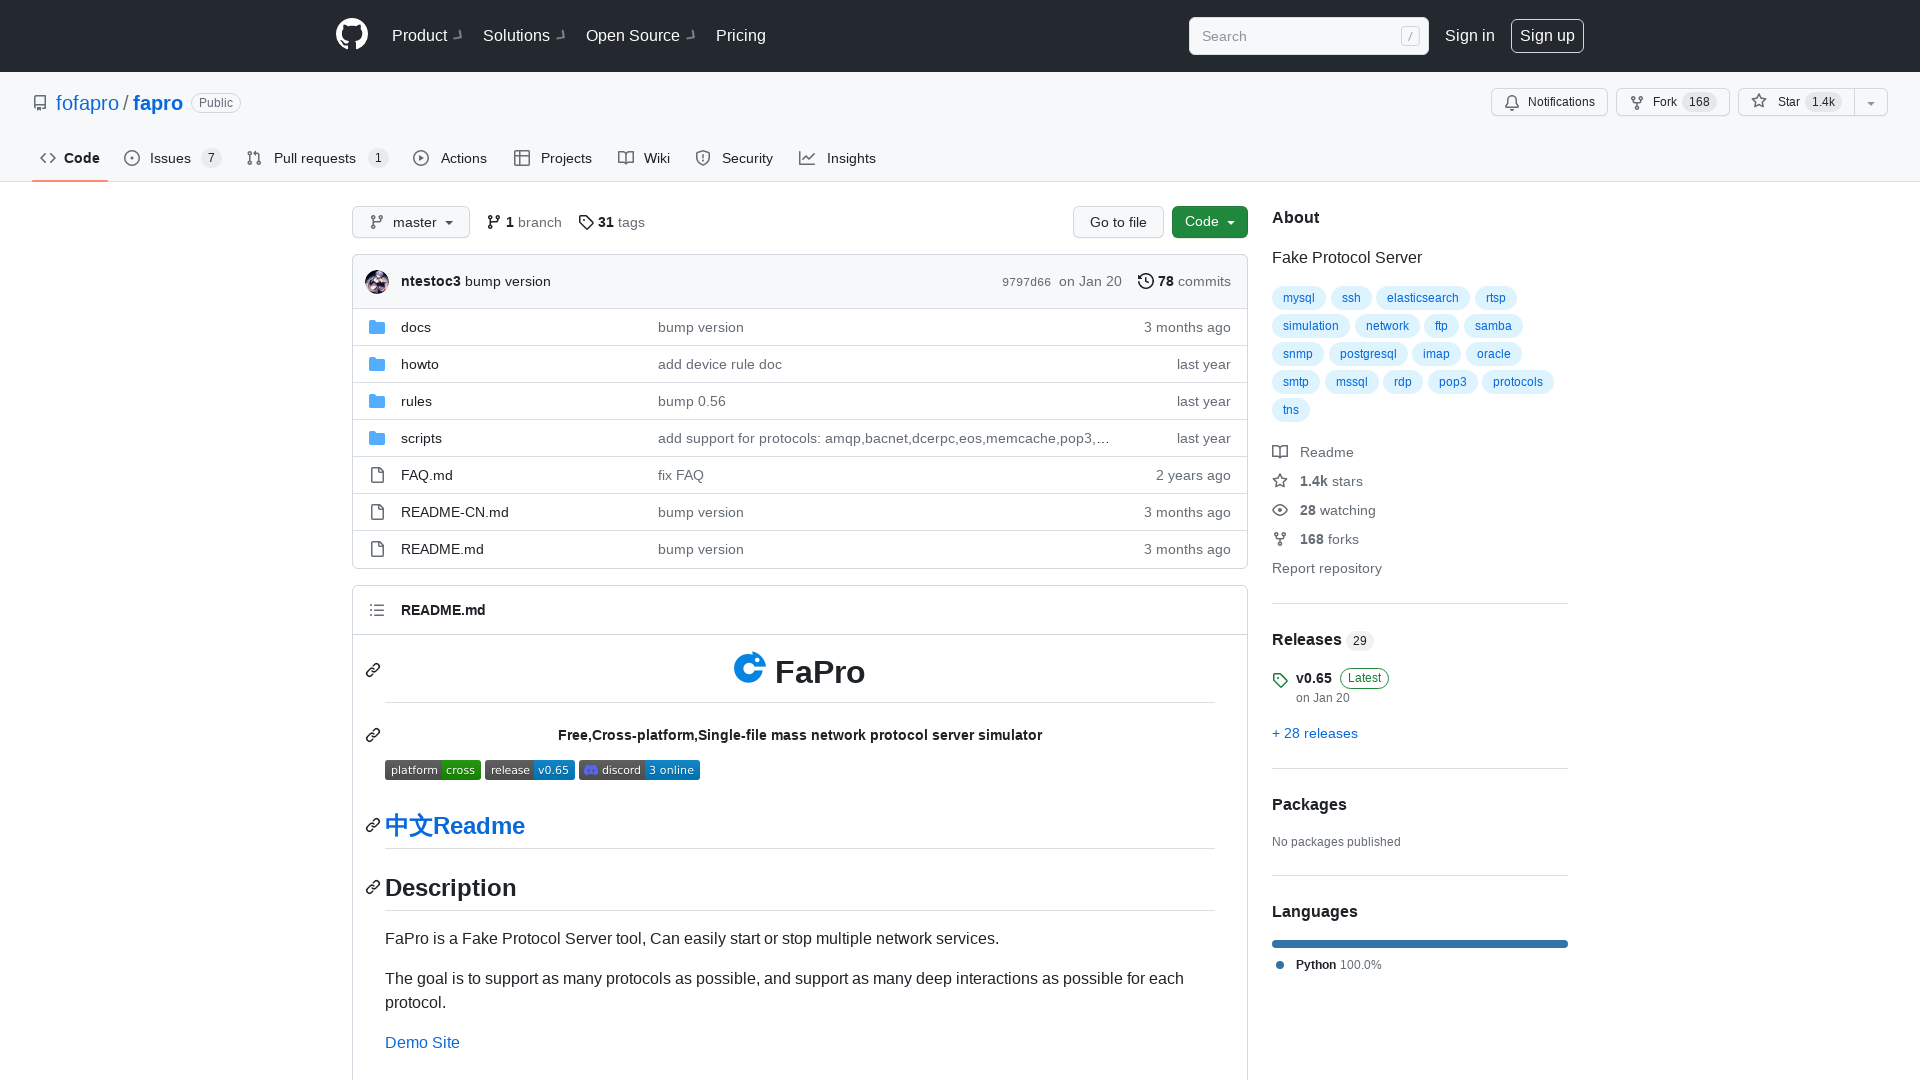This screenshot has height=1080, width=1920.
Task: Click the postgresql topic tag
Action: coord(1368,354)
